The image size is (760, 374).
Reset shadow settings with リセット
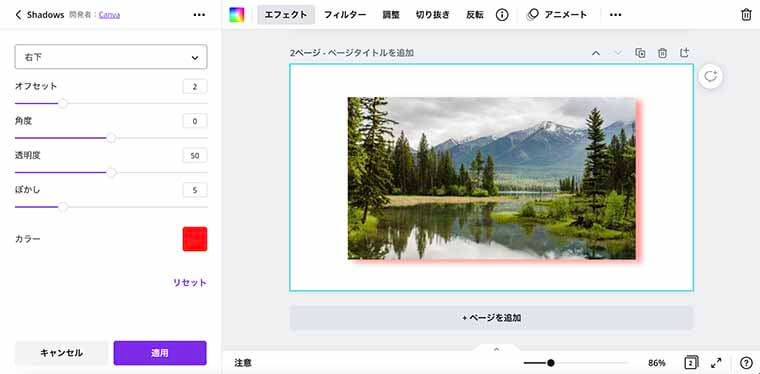coord(190,282)
